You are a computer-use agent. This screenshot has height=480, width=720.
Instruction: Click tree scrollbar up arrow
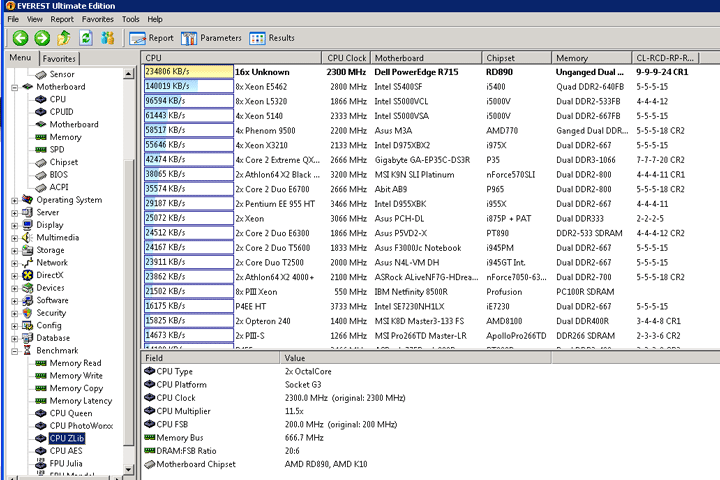[129, 73]
